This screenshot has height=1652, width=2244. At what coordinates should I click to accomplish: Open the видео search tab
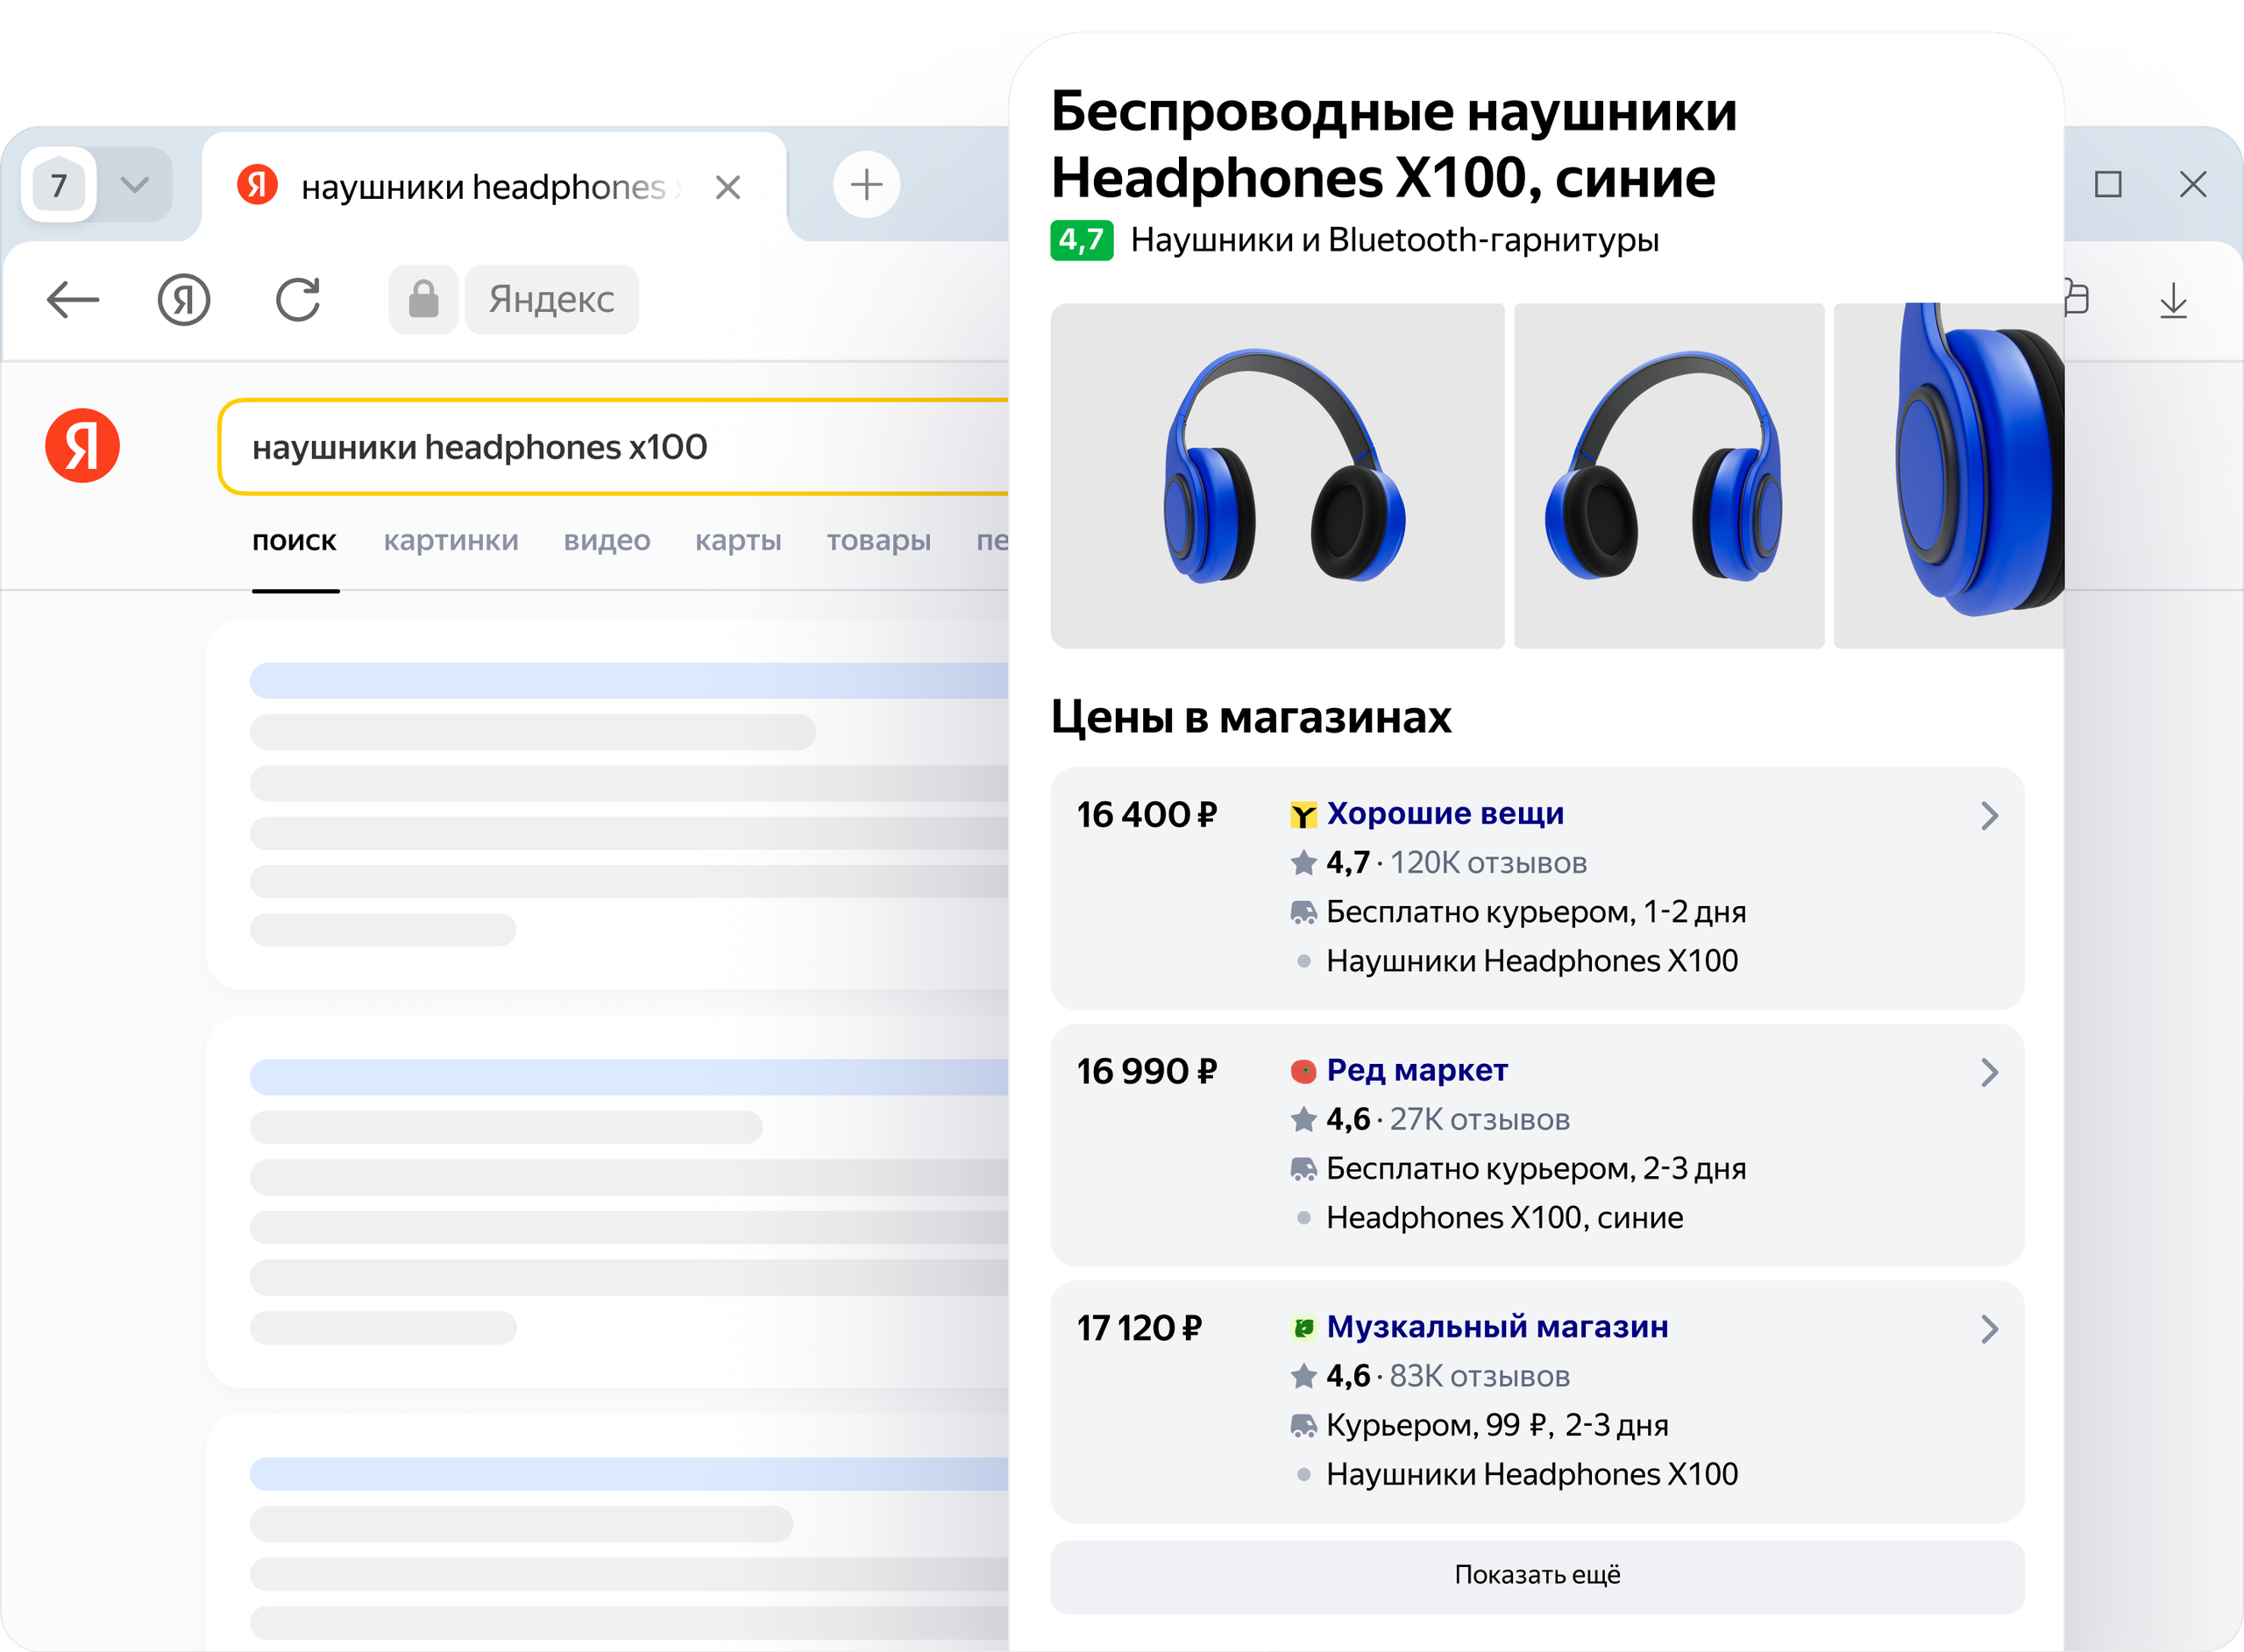[x=607, y=541]
